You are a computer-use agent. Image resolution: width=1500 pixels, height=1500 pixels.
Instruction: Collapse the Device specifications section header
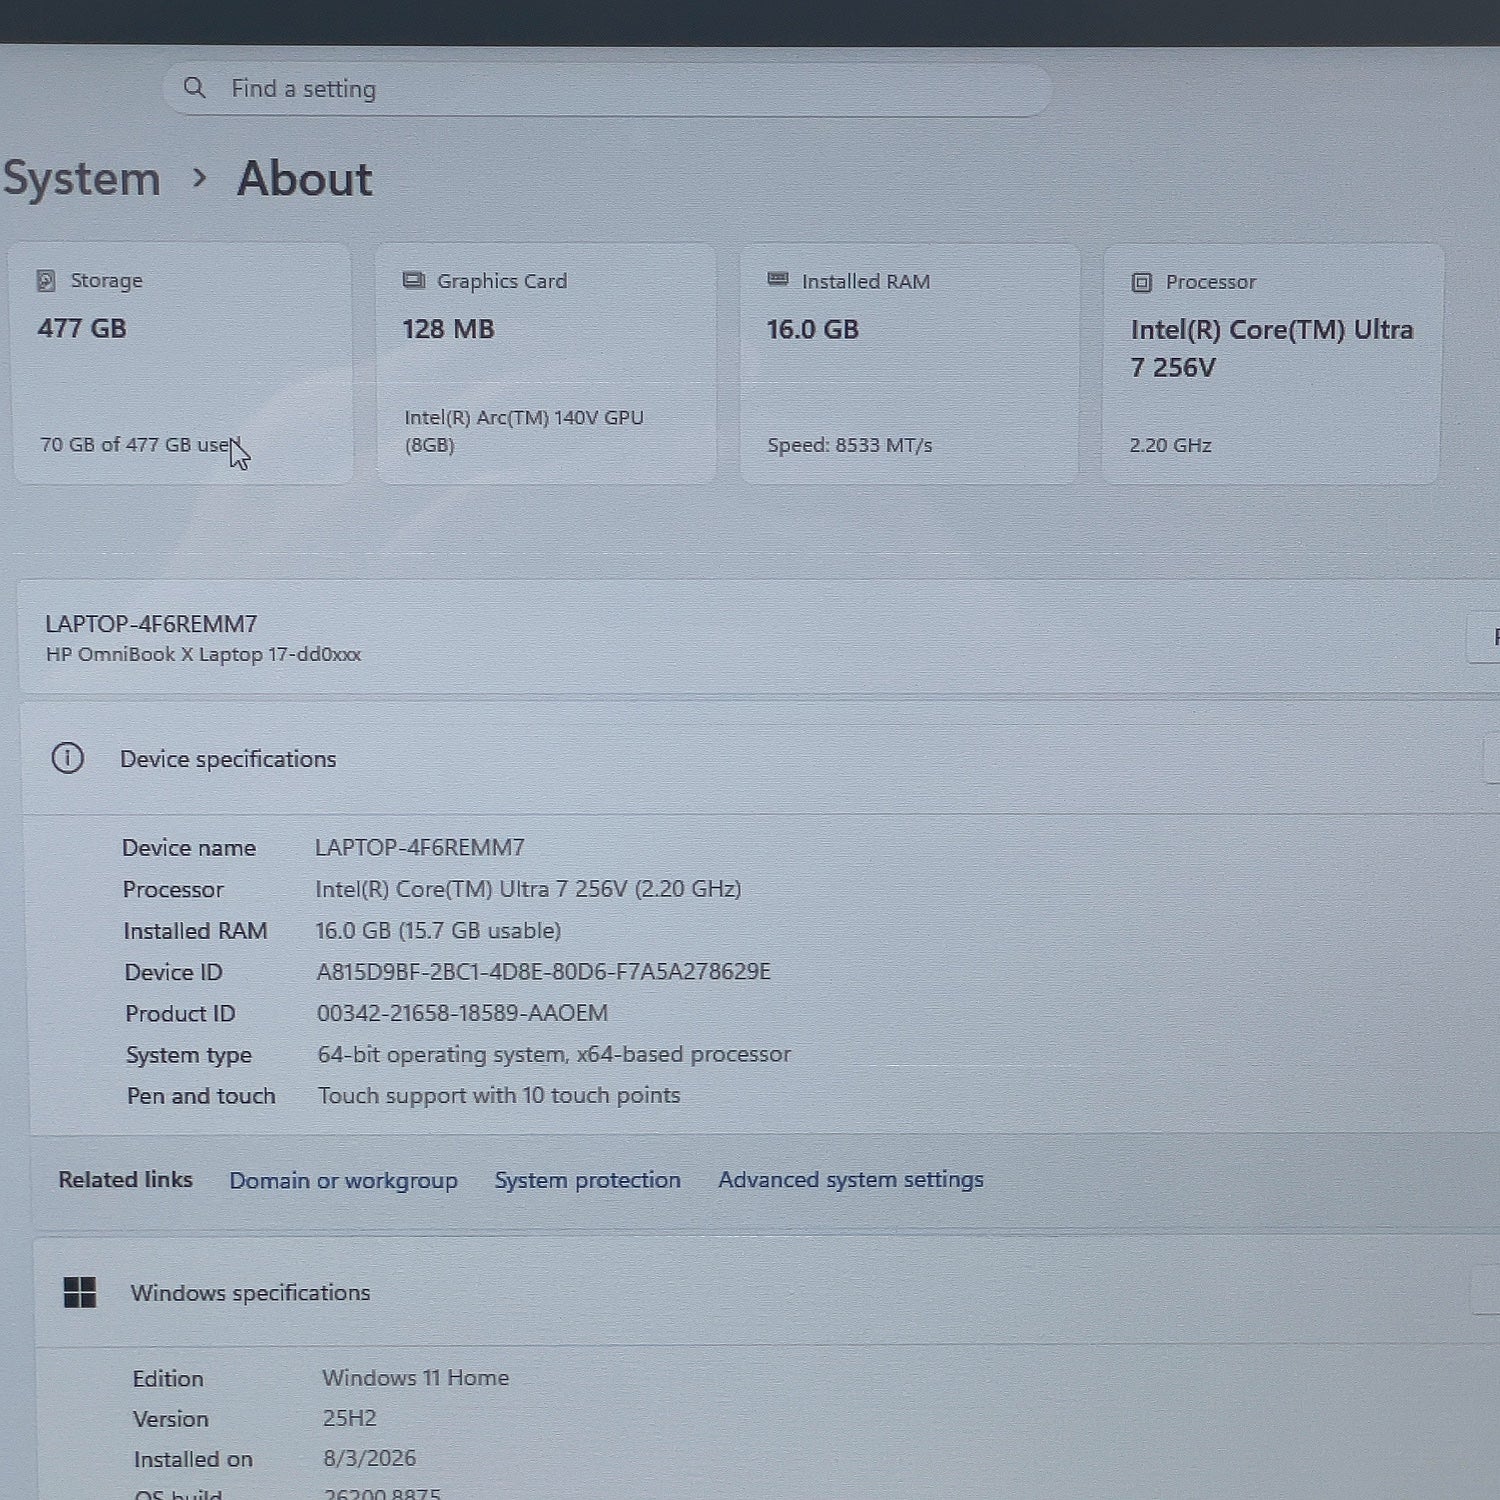pos(760,759)
